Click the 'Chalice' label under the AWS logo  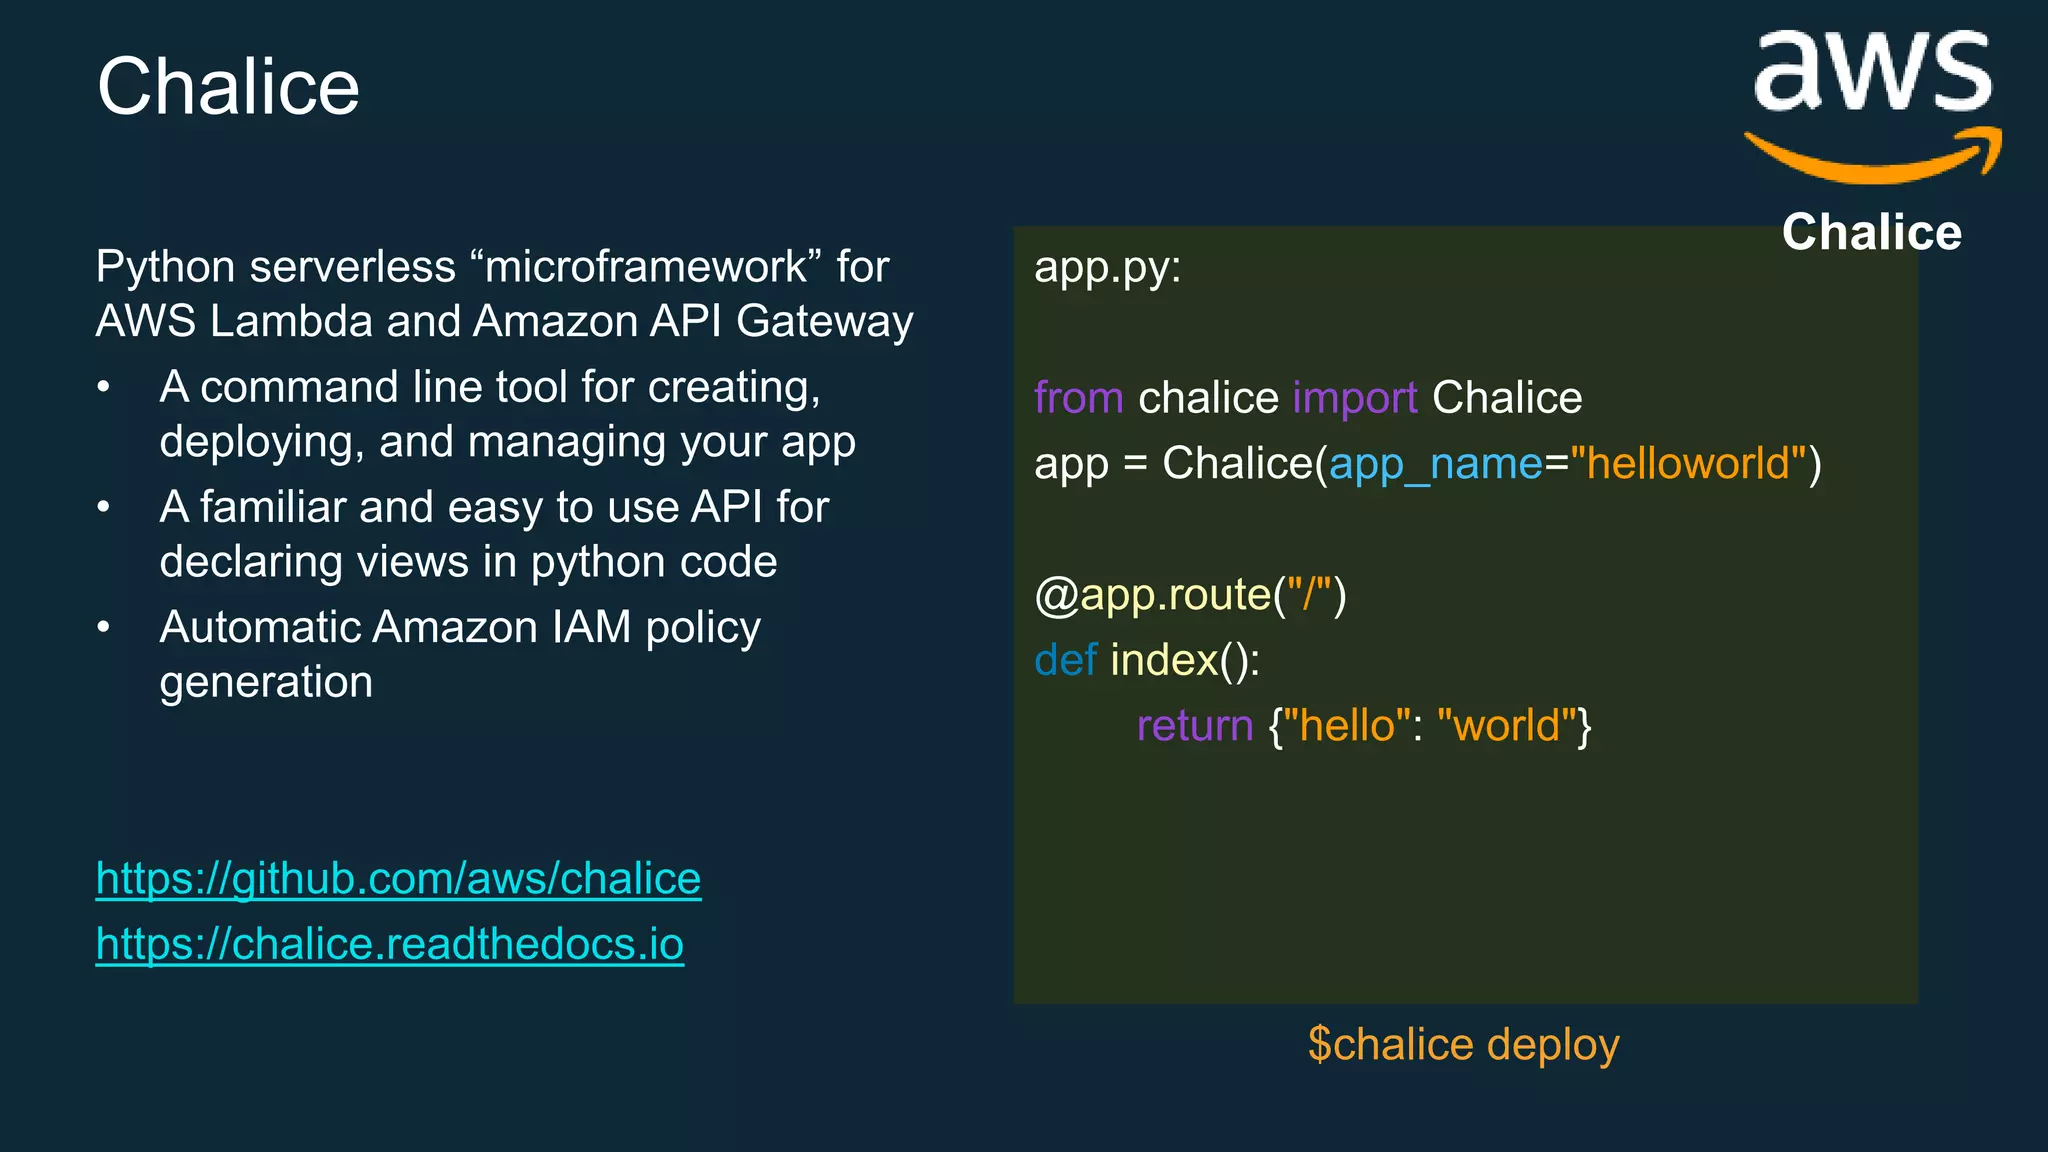(x=1872, y=232)
